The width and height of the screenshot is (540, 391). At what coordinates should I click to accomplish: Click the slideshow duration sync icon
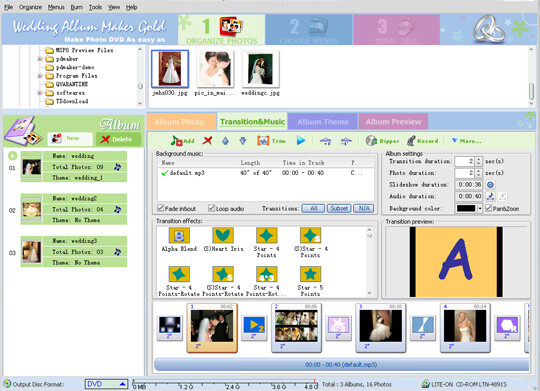(x=490, y=185)
